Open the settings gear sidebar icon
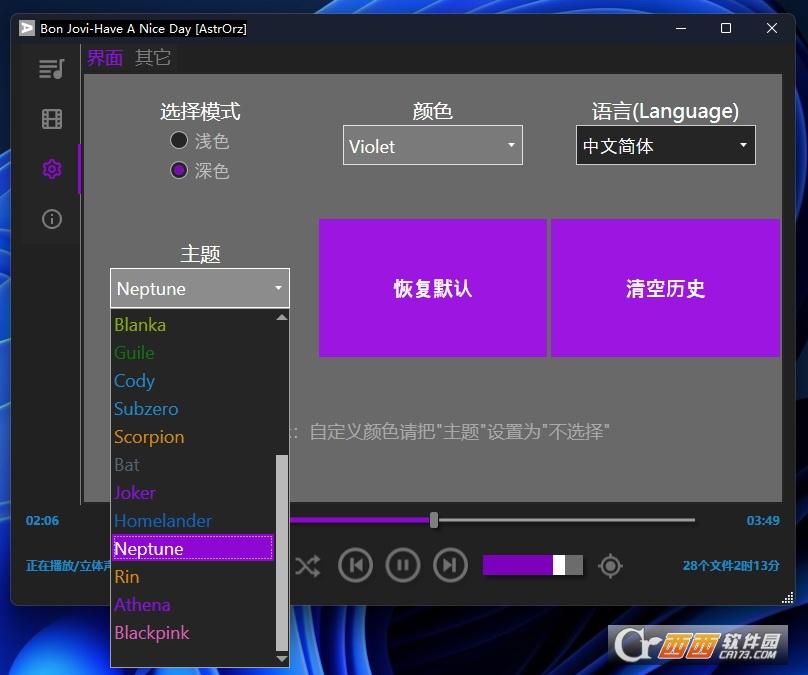The width and height of the screenshot is (808, 675). [52, 169]
